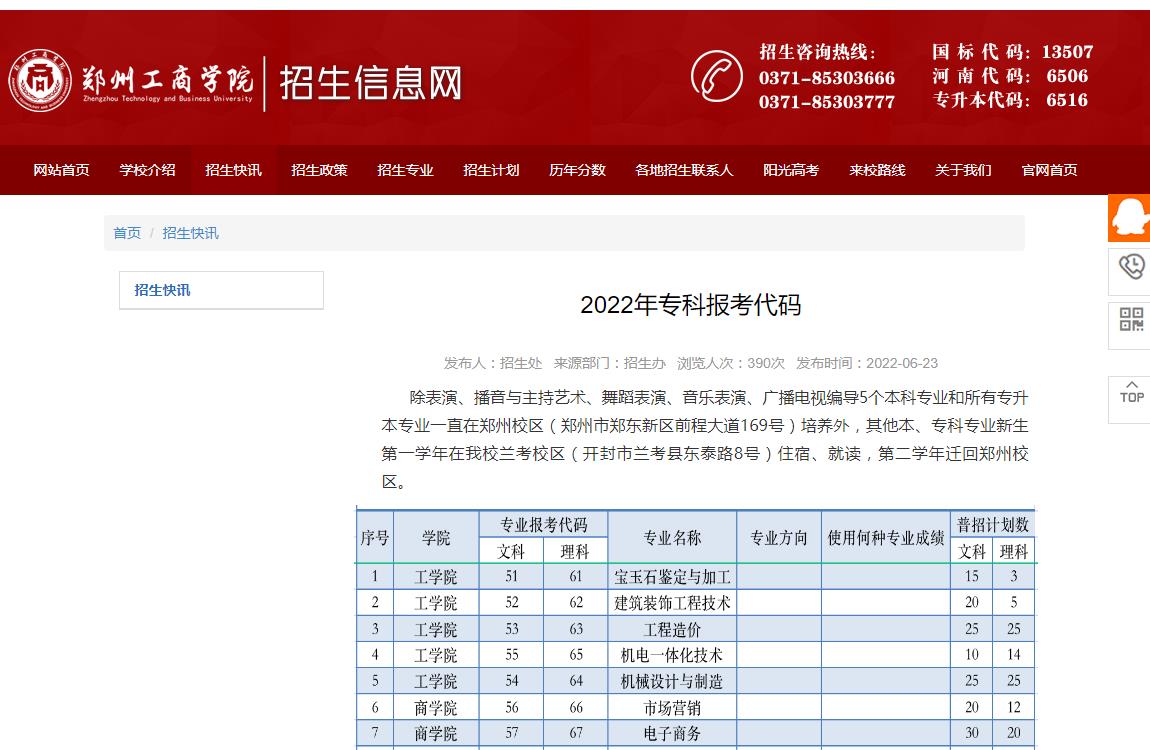Click the 发布人：招生处 text
1150x750 pixels.
coord(493,363)
